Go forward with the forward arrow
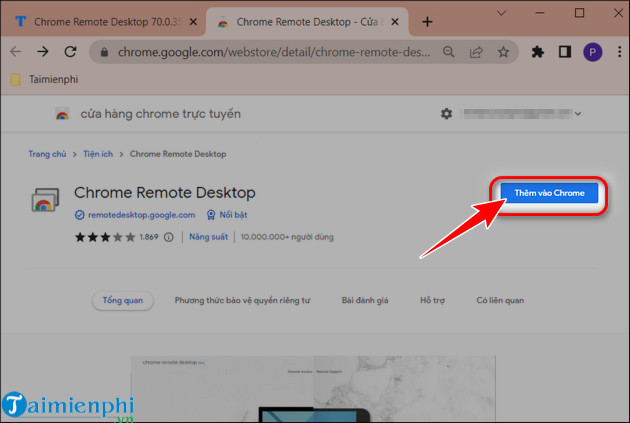This screenshot has width=630, height=423. [43, 51]
